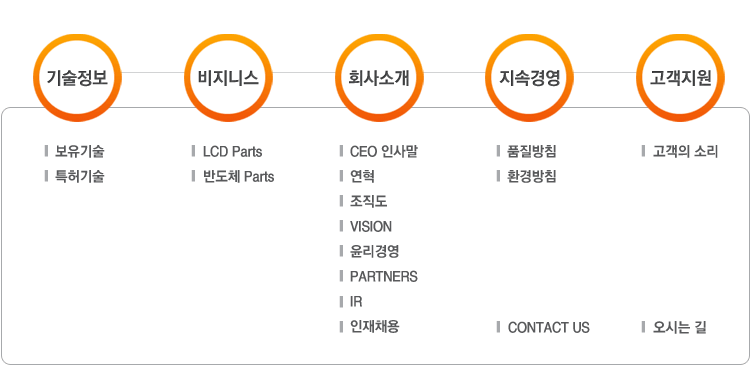The image size is (751, 366).
Task: Select the IR submenu link
Action: point(356,302)
